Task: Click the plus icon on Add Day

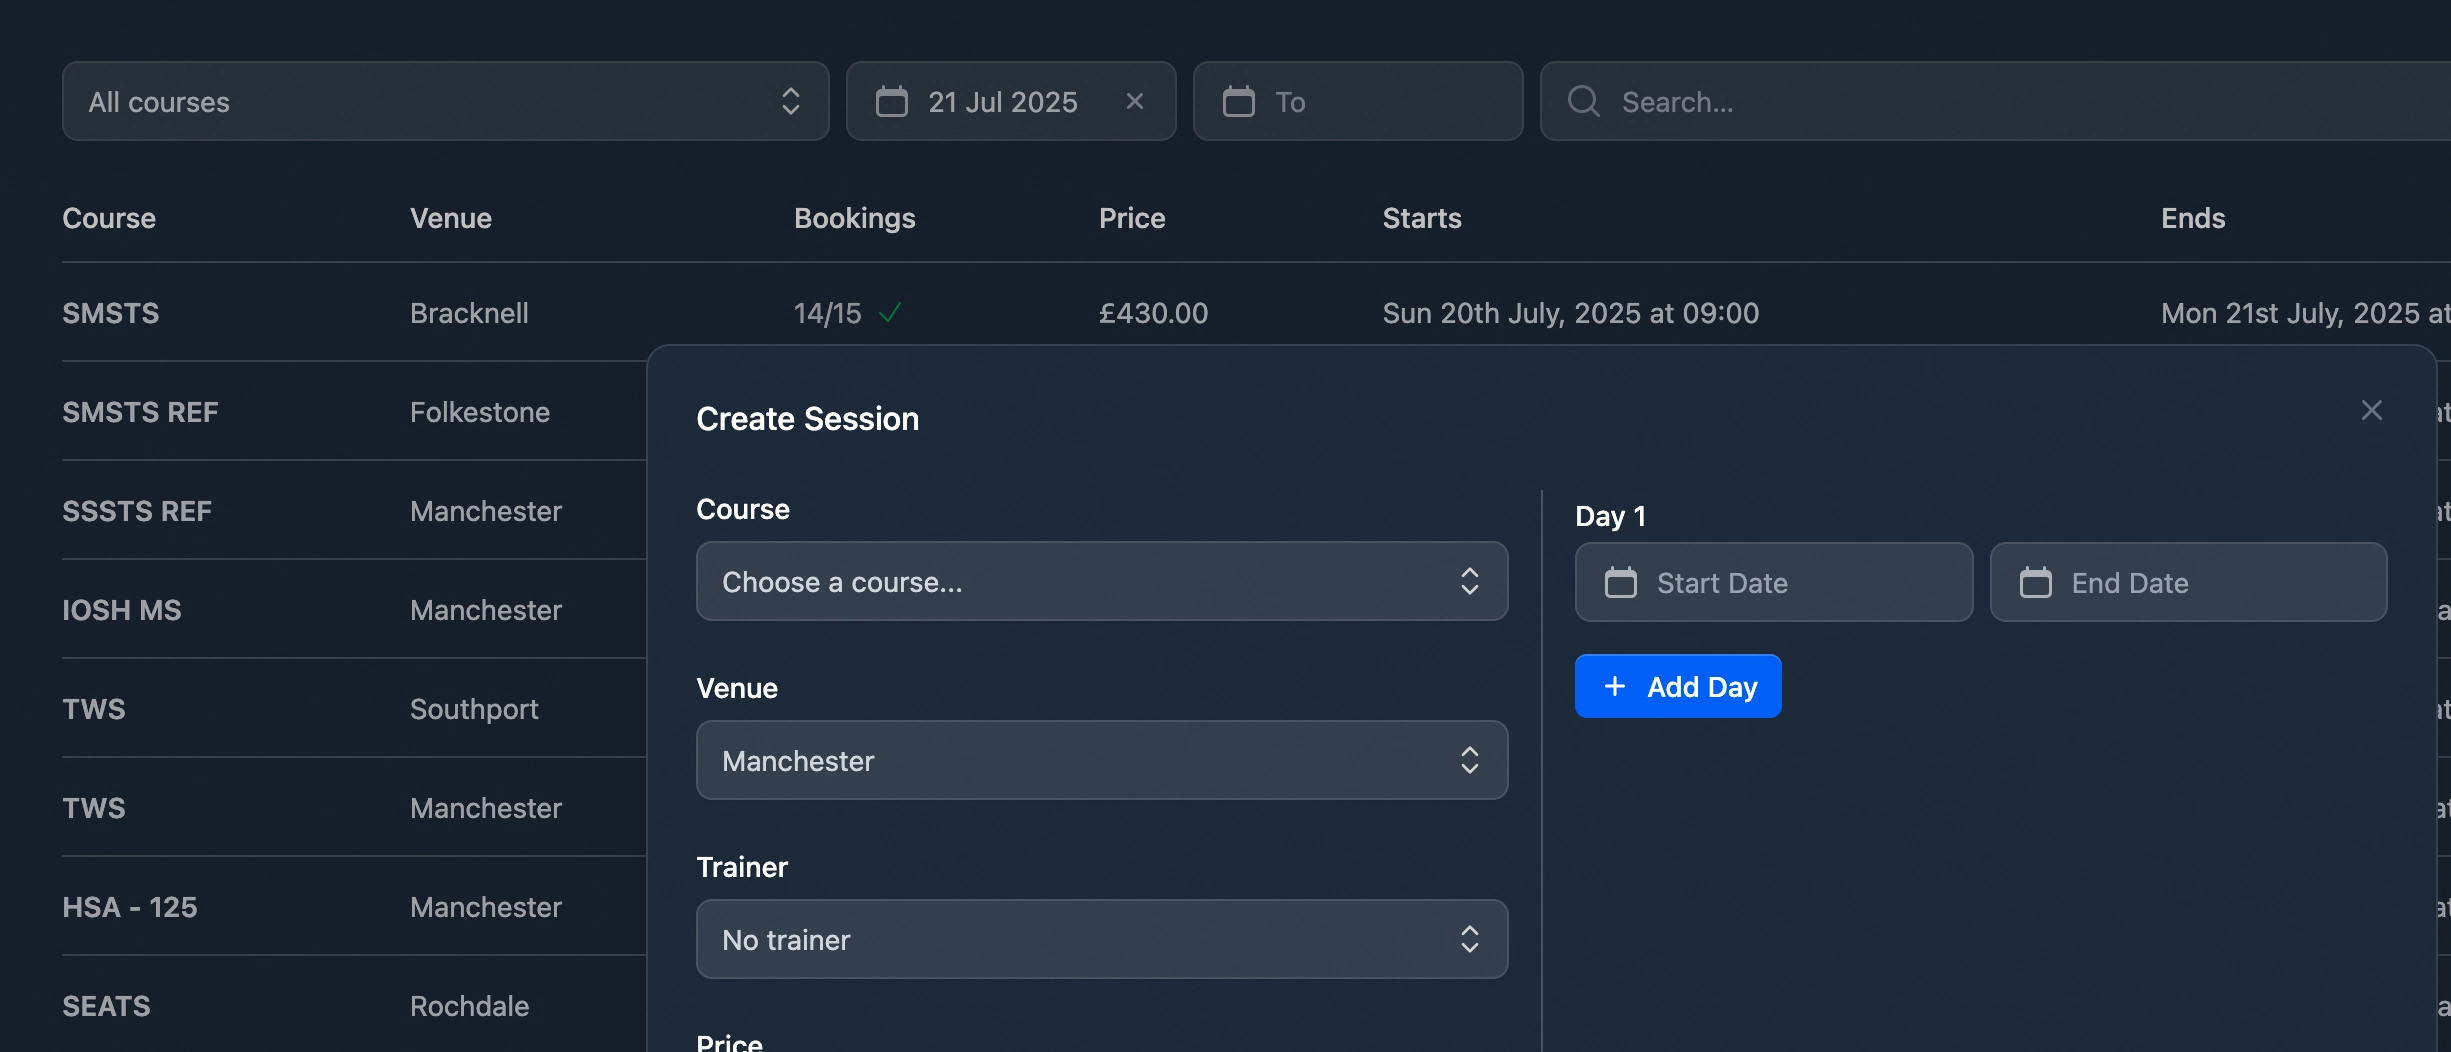Action: click(x=1614, y=687)
